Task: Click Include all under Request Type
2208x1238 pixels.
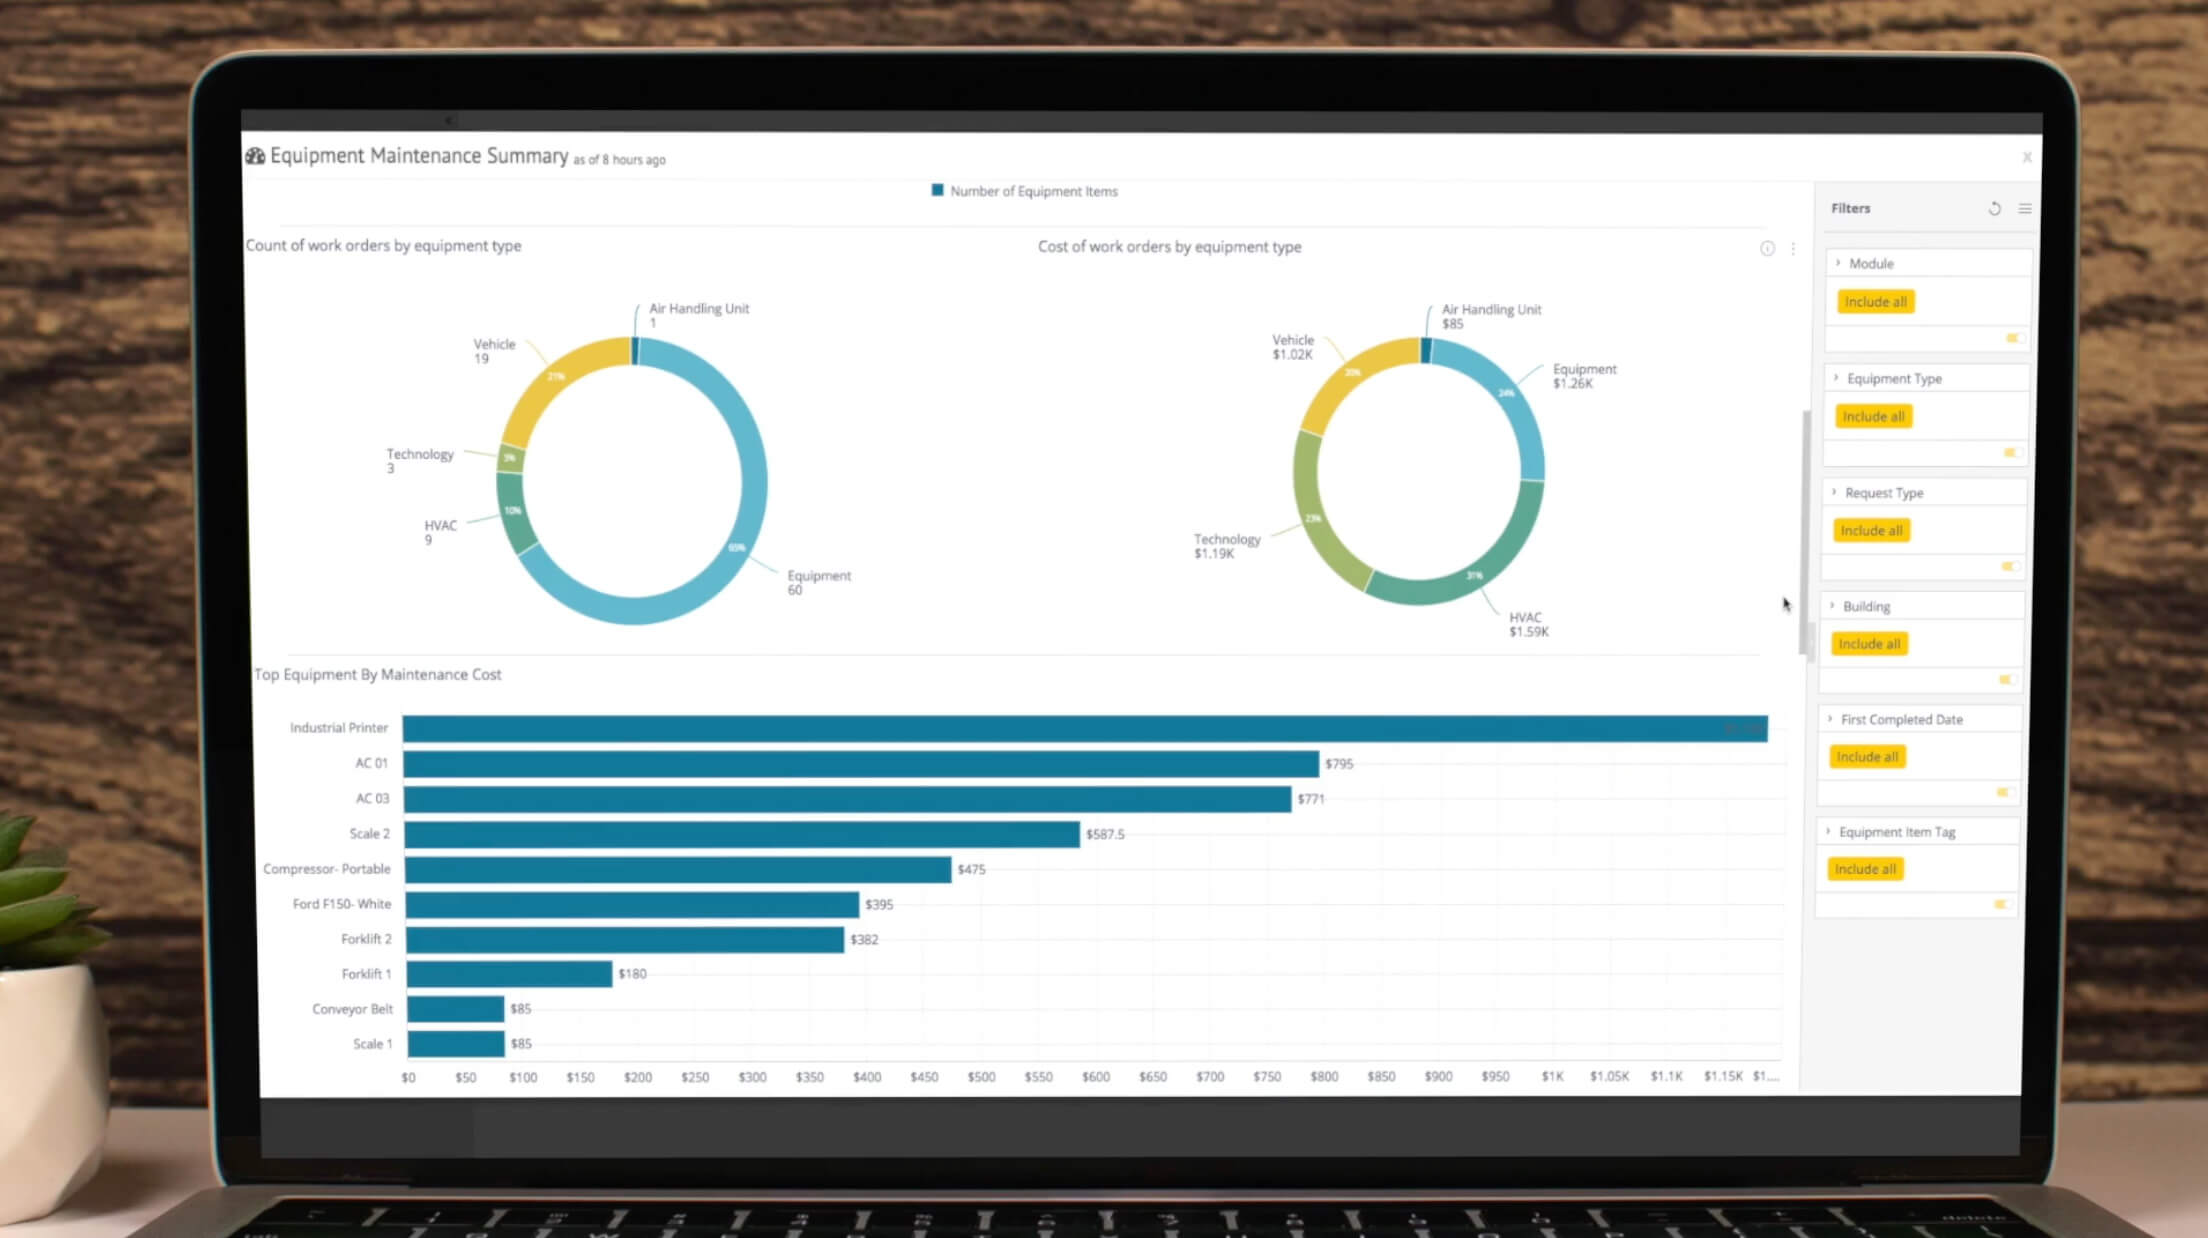Action: 1869,530
